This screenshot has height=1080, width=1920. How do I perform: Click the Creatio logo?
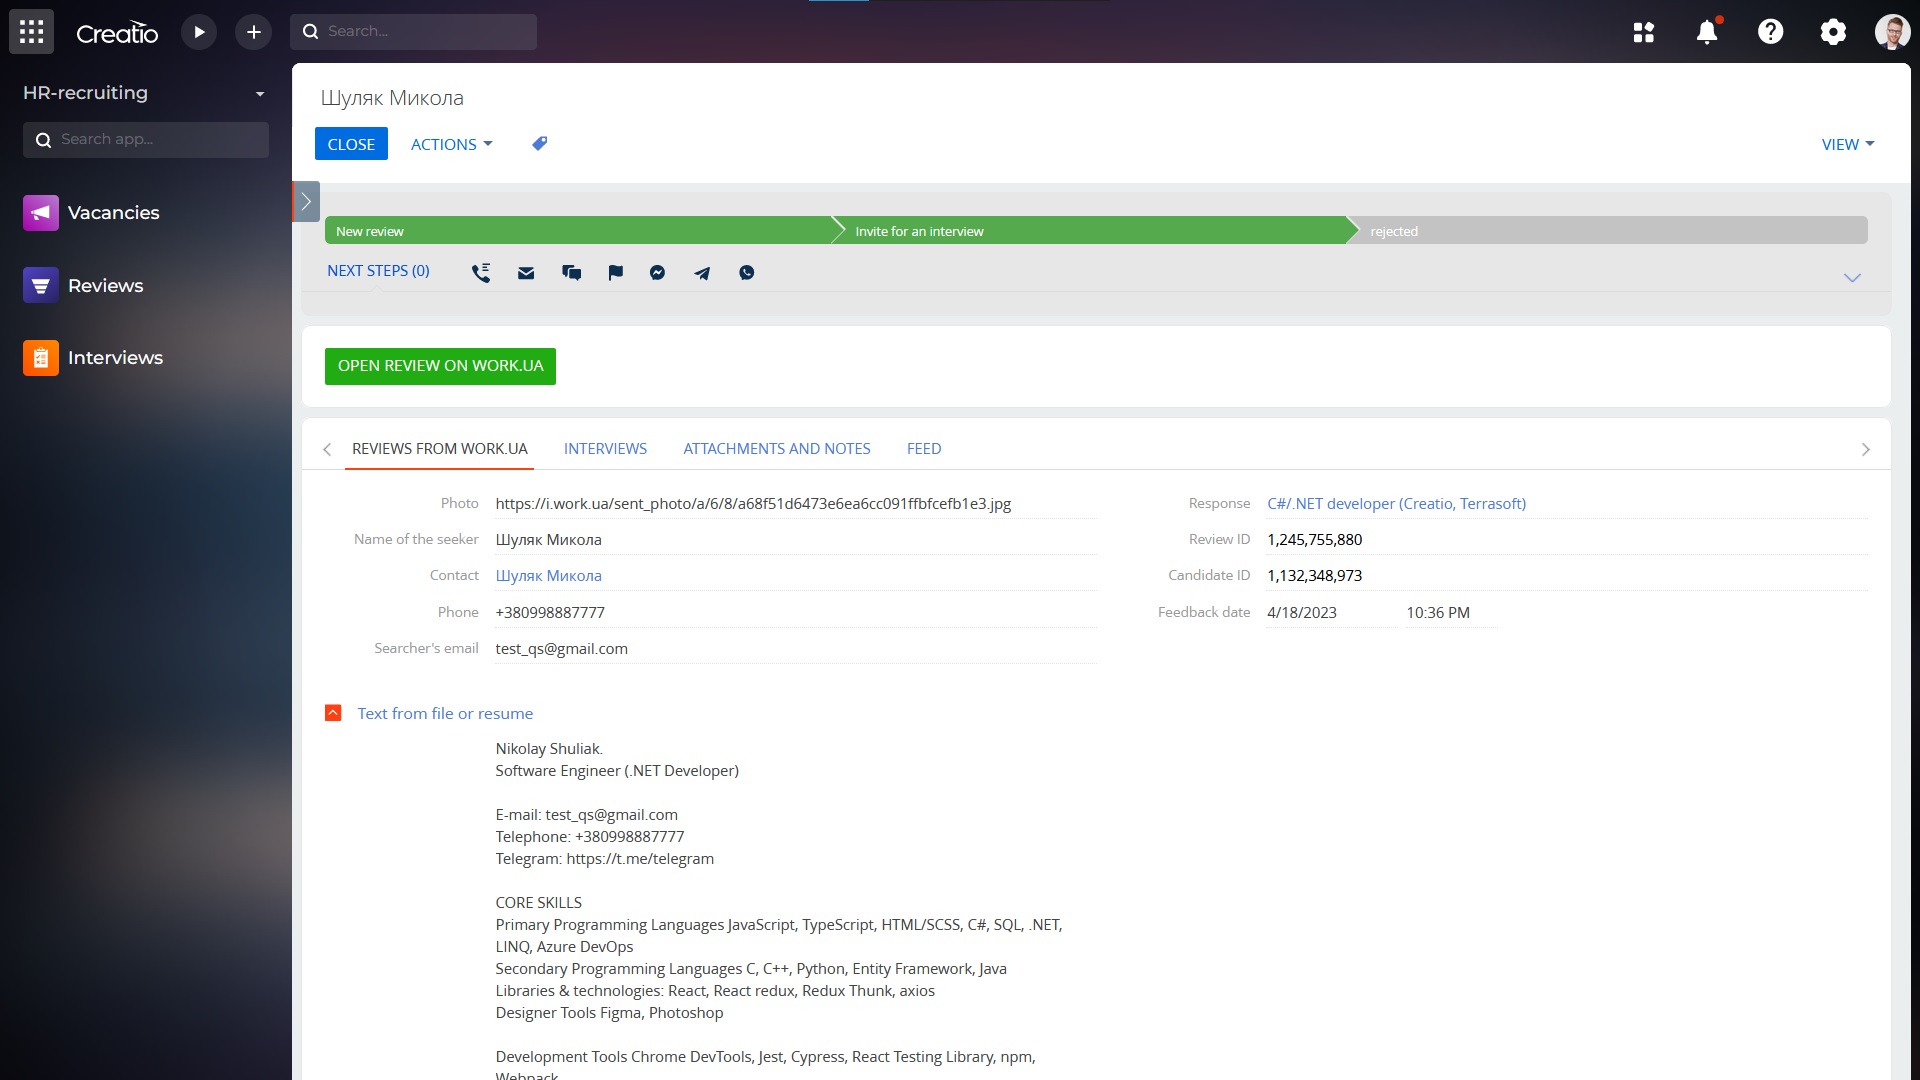click(x=117, y=33)
